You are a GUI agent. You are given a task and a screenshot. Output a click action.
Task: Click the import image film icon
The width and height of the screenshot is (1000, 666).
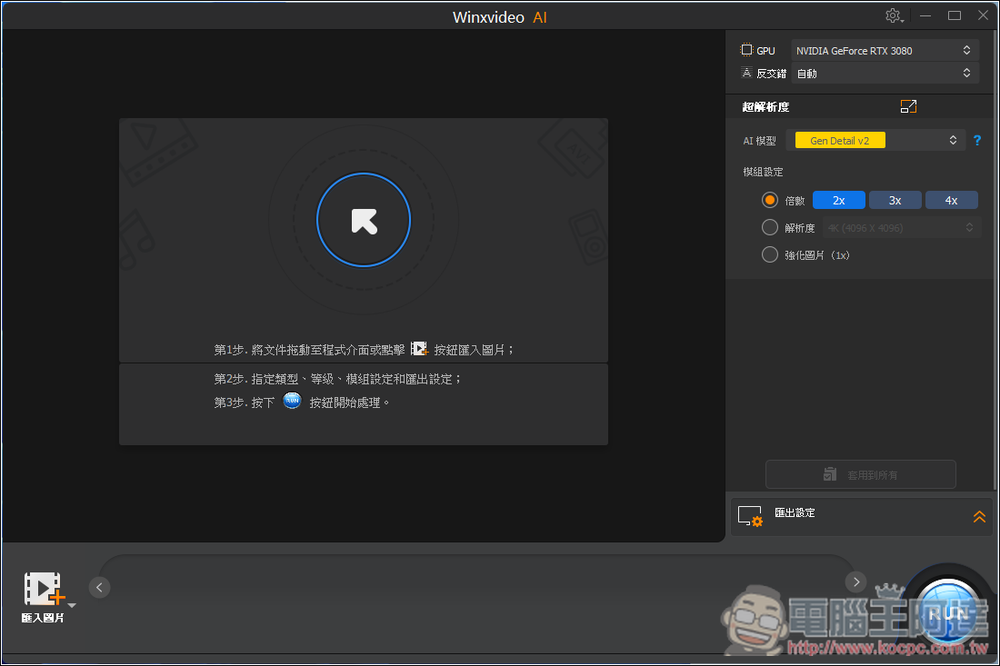[43, 588]
